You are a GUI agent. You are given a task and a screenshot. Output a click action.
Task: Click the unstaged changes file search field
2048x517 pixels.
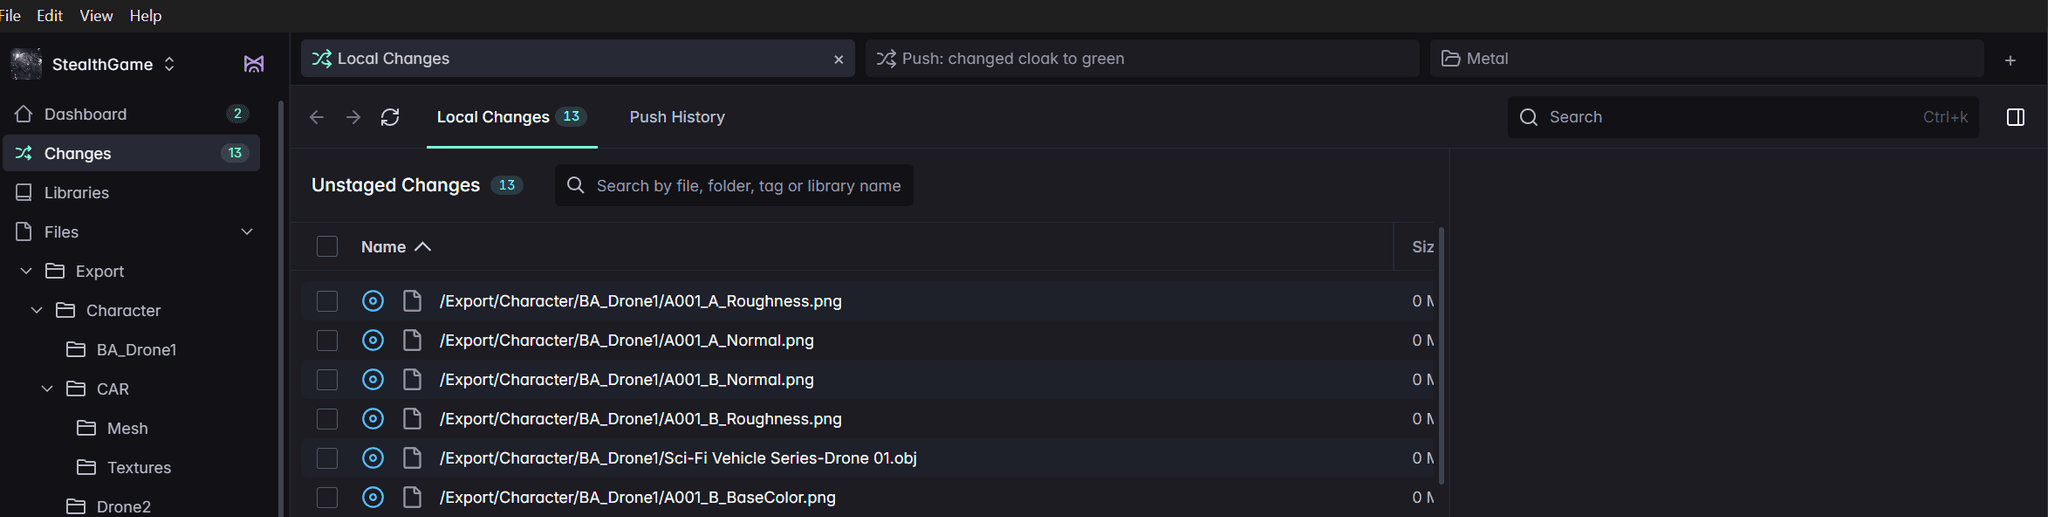[x=748, y=186]
